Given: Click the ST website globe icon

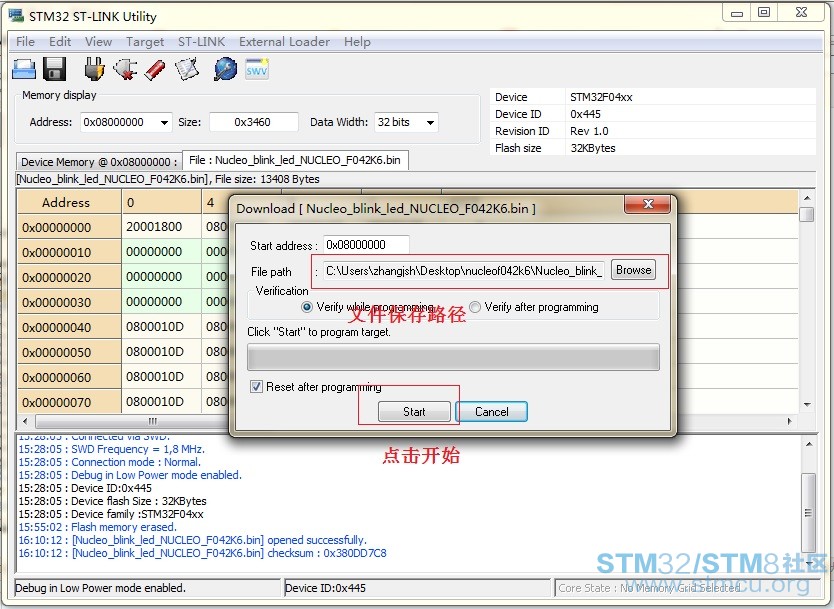Looking at the screenshot, I should point(226,69).
